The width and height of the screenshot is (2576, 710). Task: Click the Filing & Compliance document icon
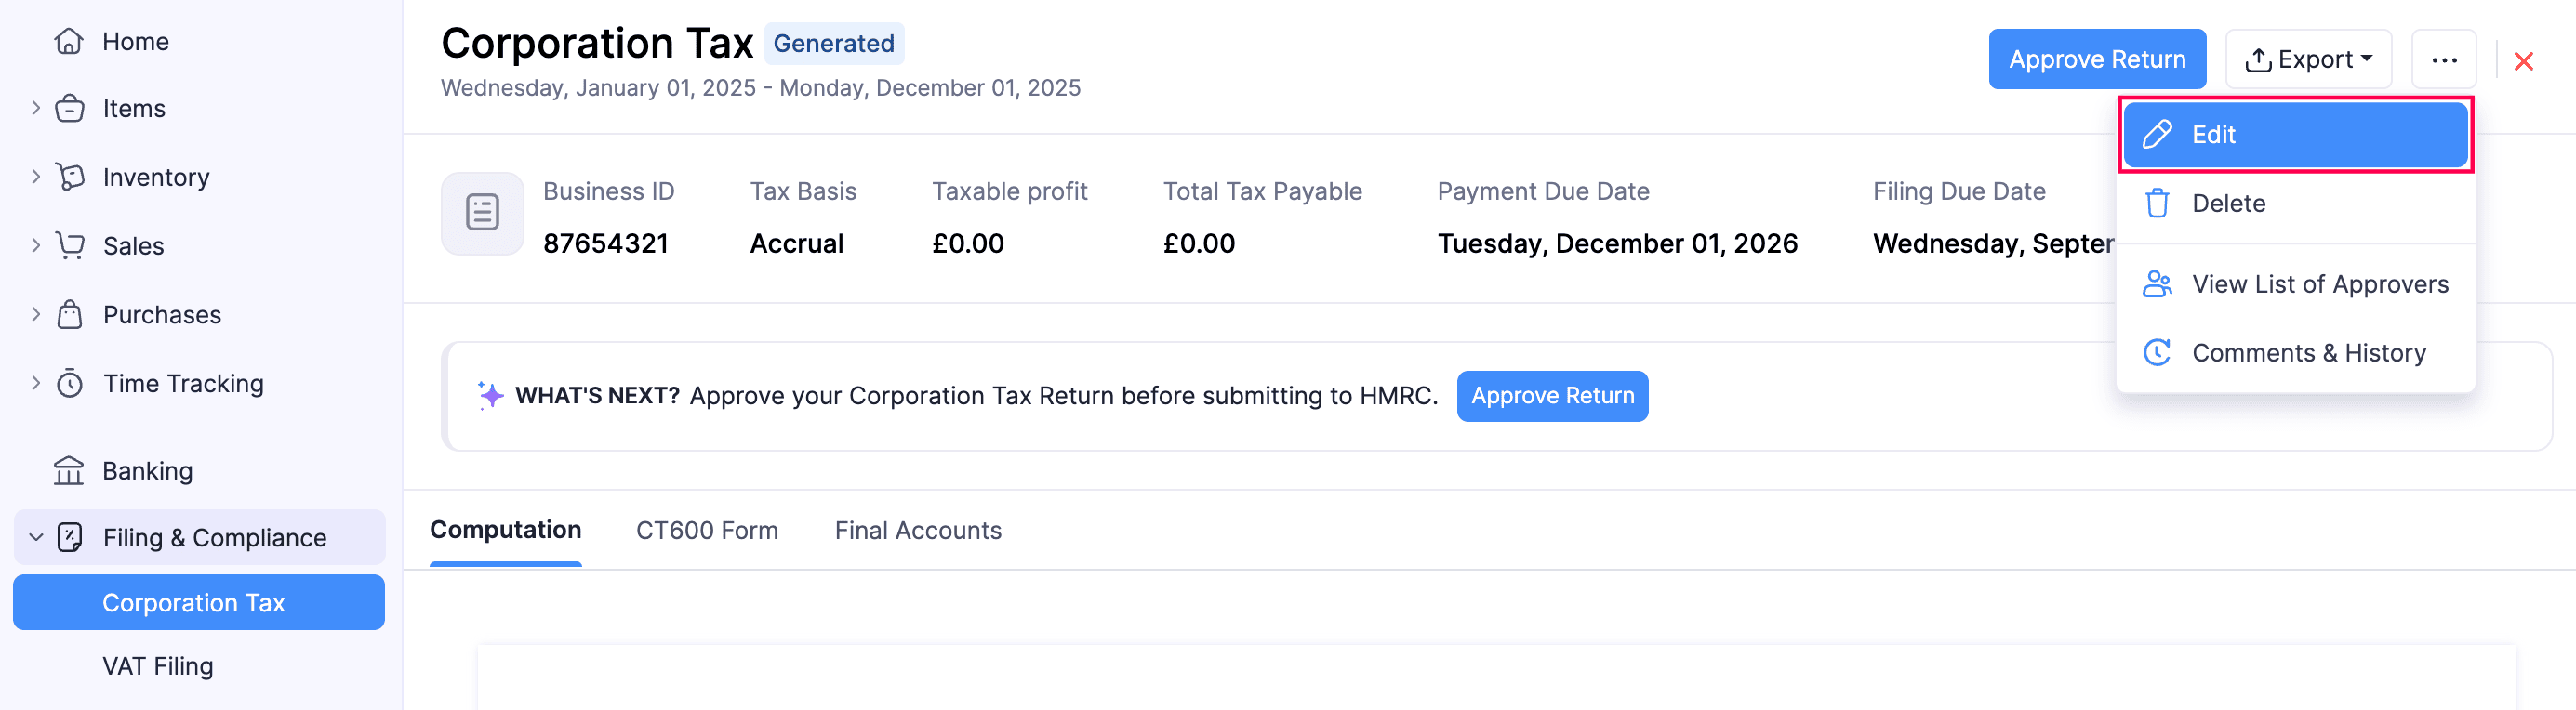click(68, 537)
